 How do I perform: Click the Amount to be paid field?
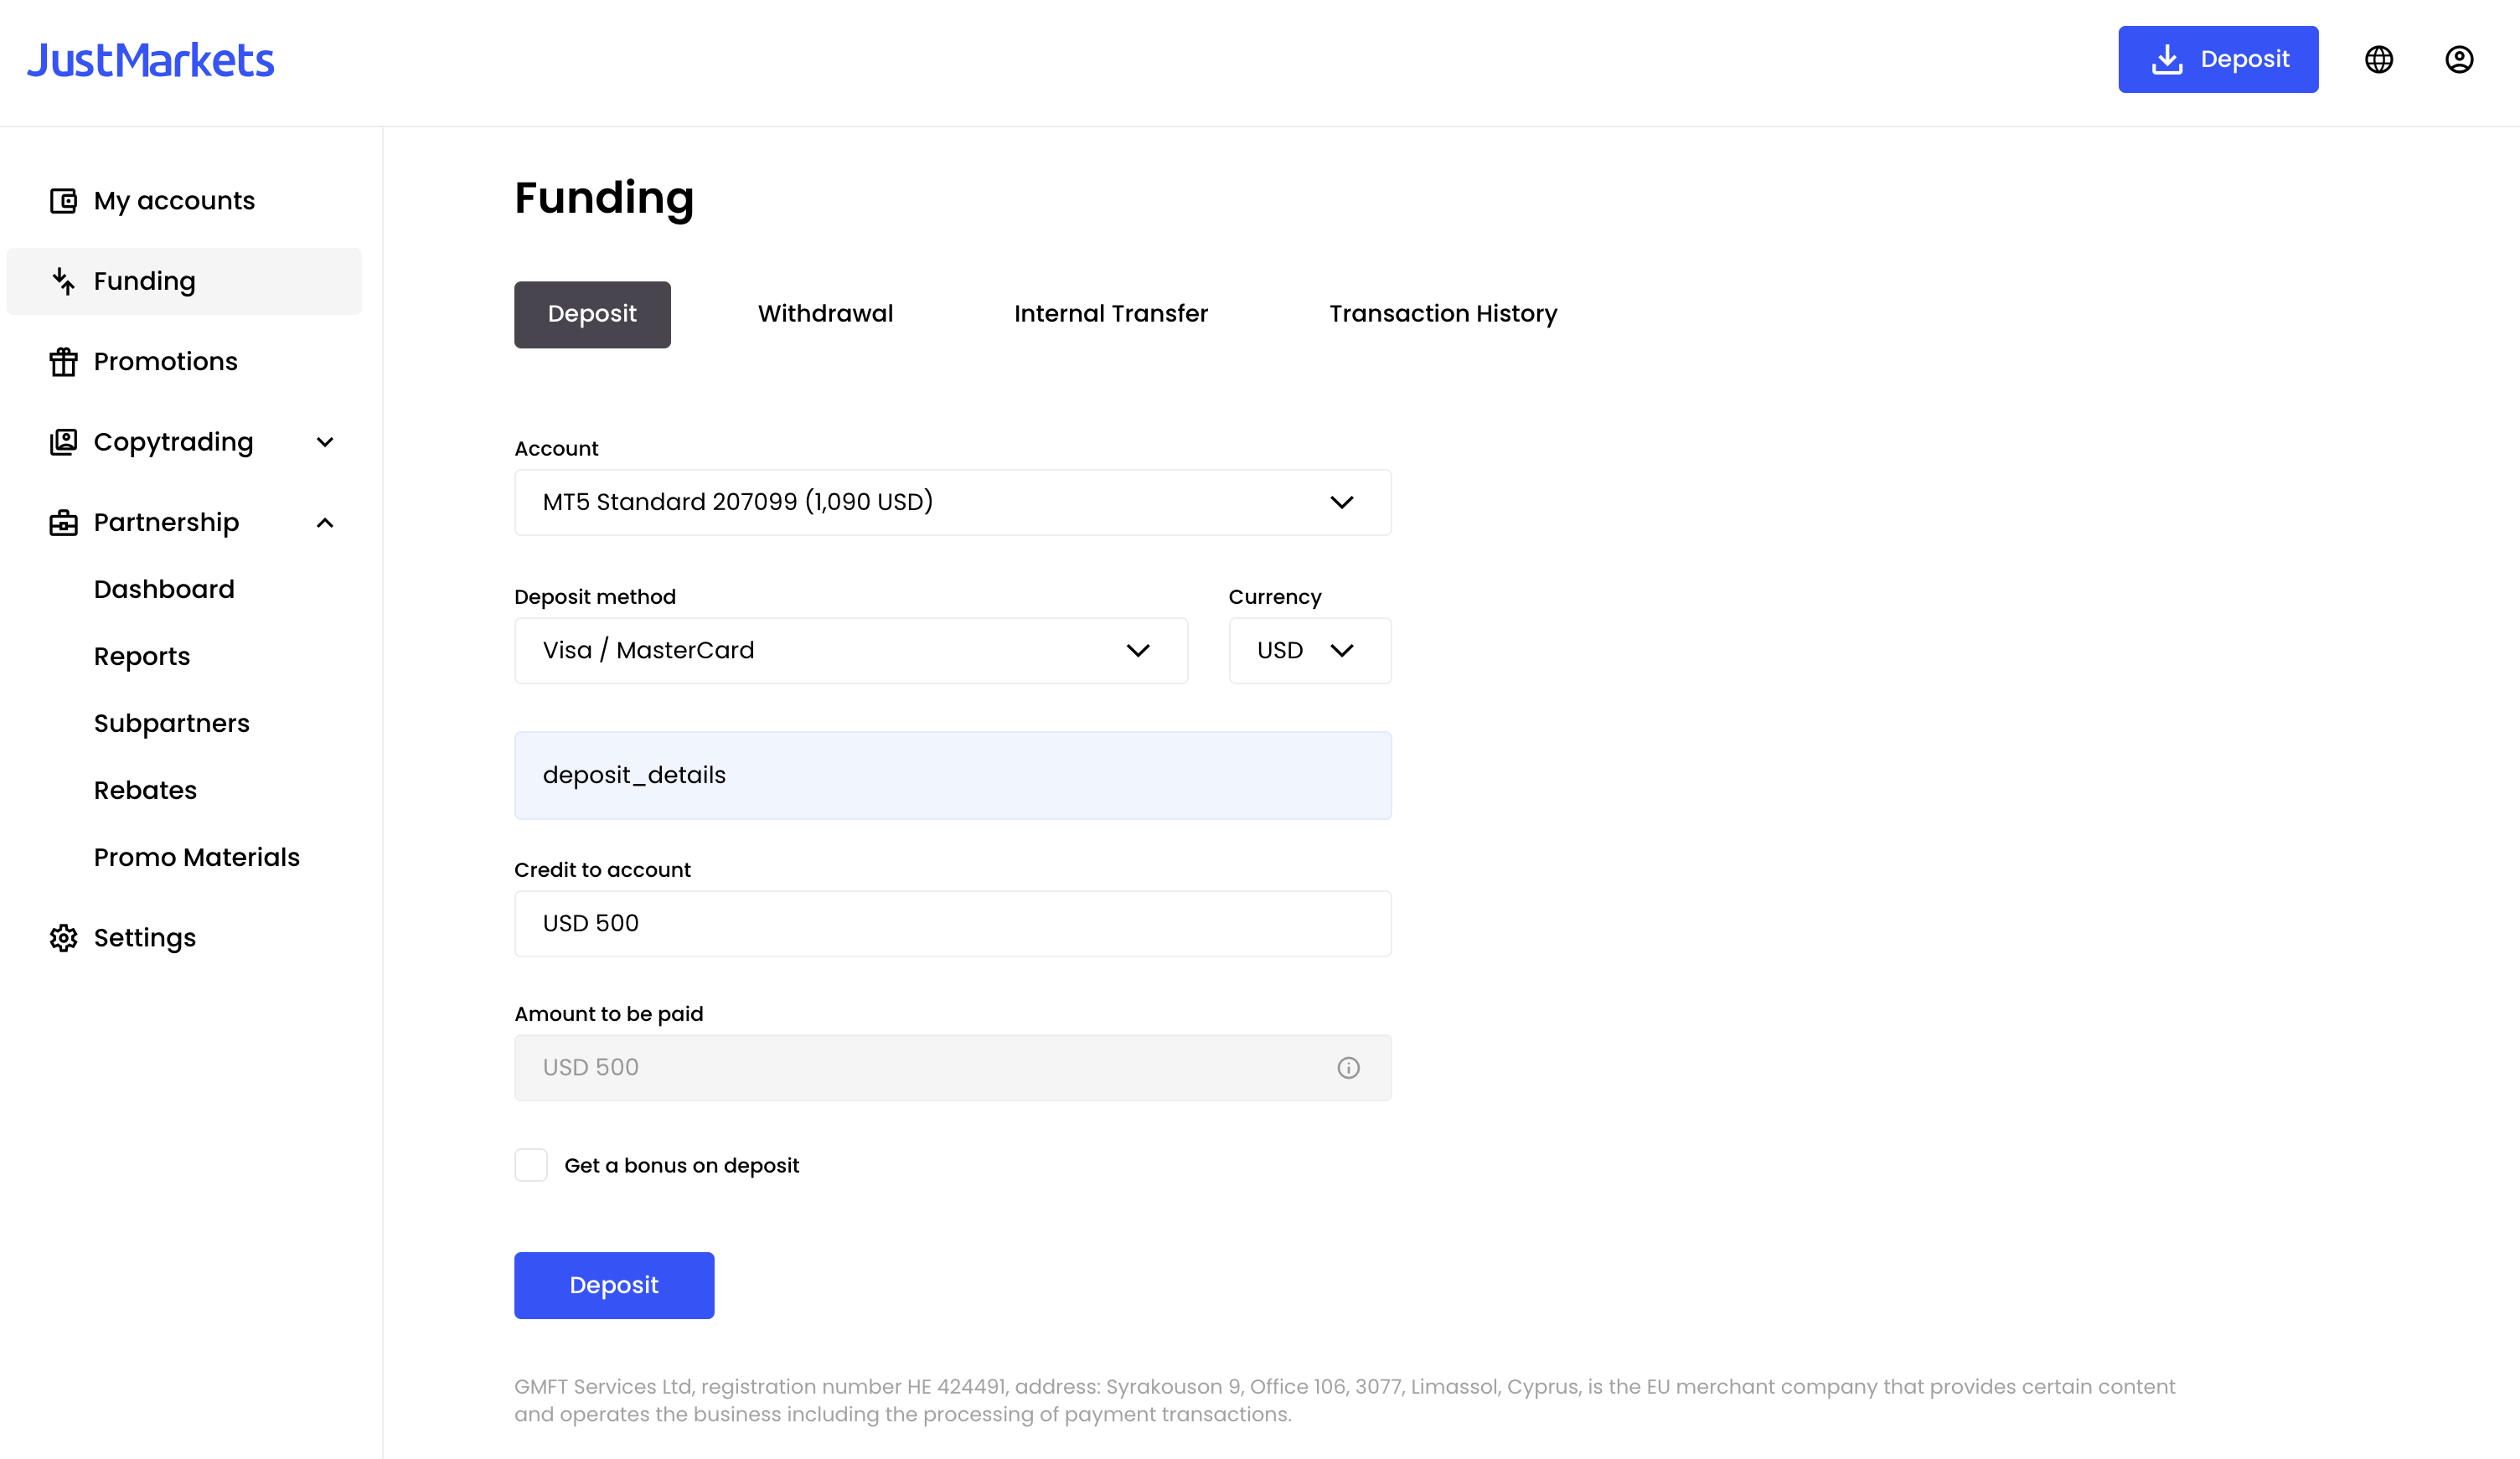952,1068
